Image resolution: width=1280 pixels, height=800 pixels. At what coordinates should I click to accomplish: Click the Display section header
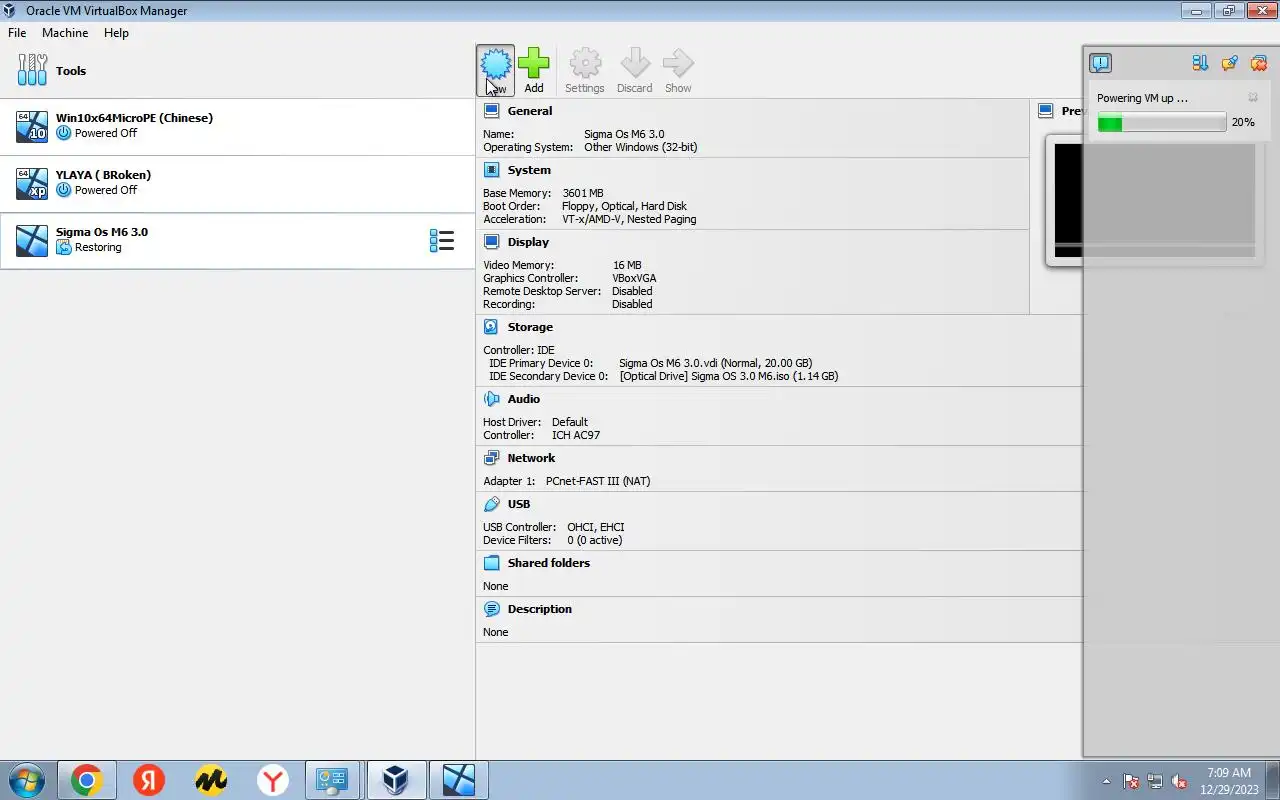528,242
